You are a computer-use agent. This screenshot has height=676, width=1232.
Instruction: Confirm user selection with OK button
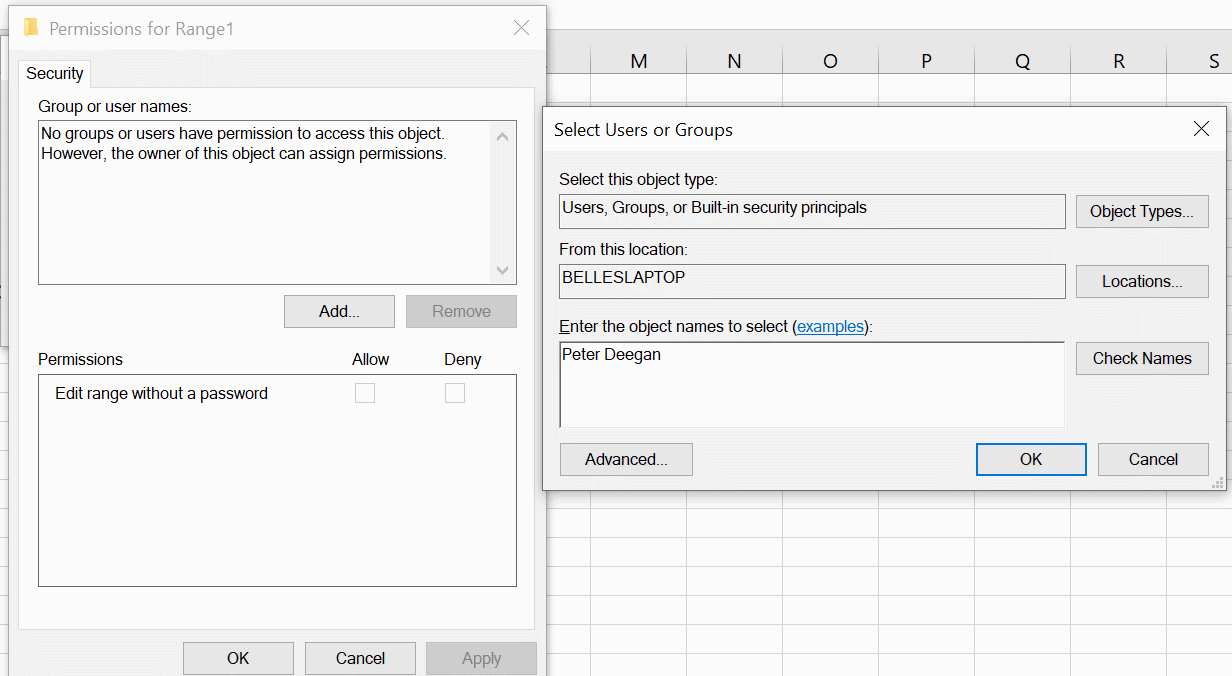click(x=1030, y=460)
